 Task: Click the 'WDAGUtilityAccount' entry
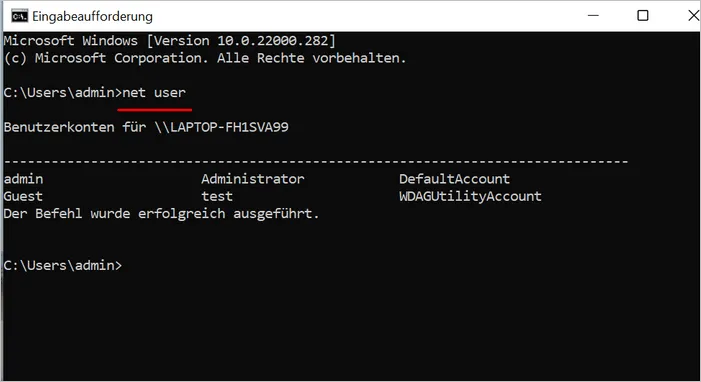coord(470,196)
